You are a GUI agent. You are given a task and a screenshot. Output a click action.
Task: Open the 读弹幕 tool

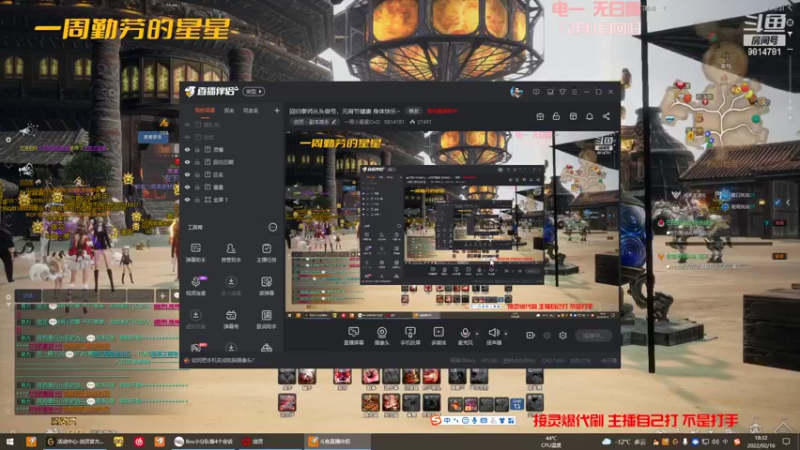(266, 286)
